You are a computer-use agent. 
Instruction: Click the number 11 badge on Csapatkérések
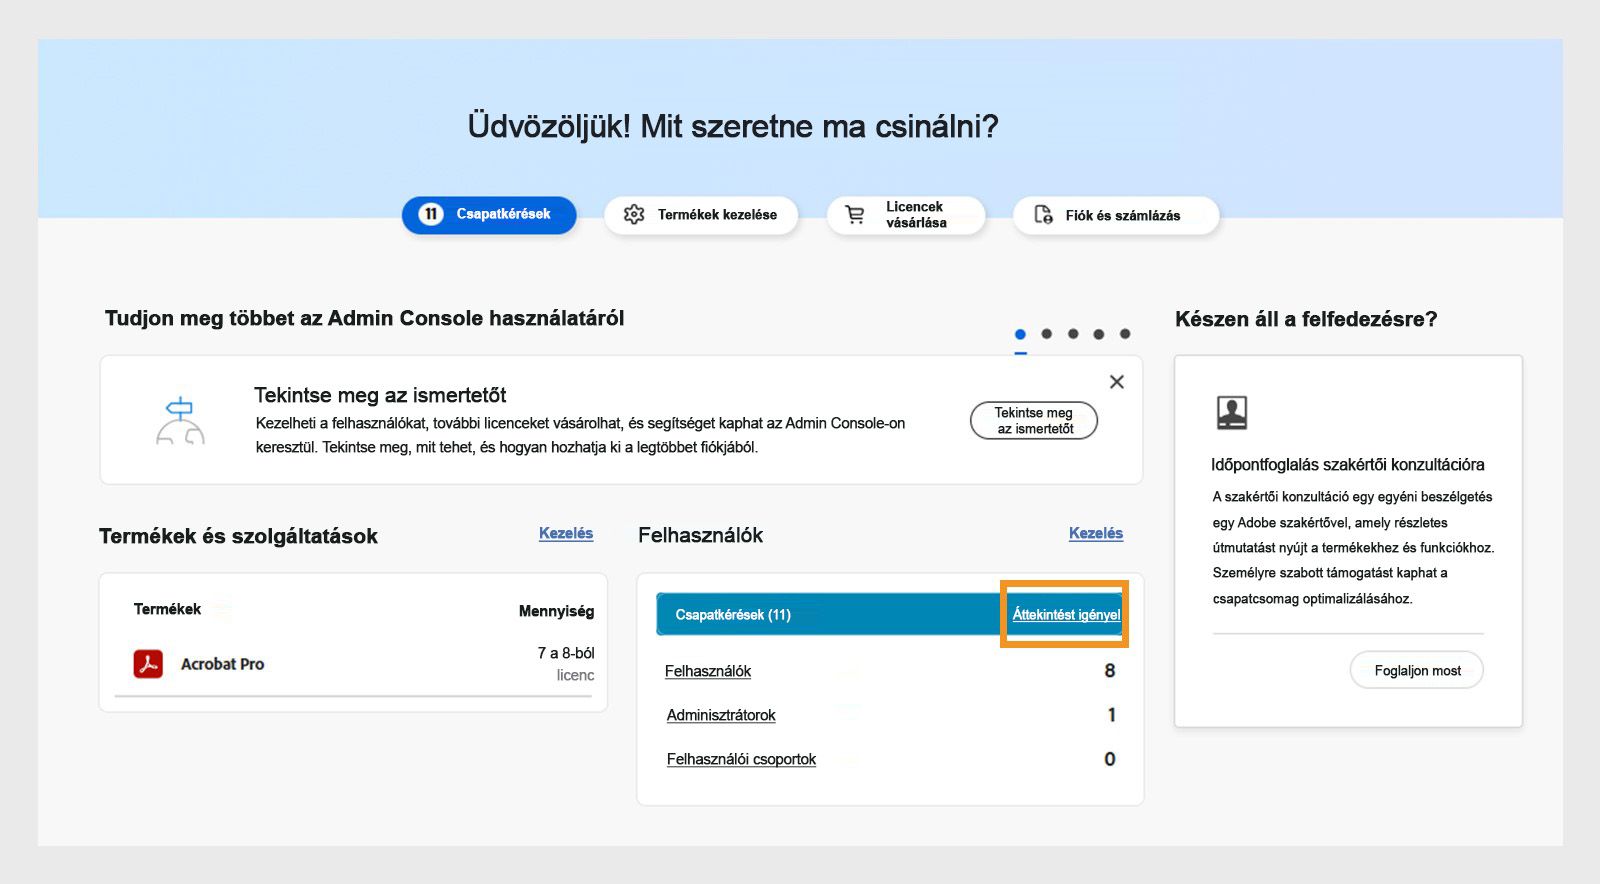pyautogui.click(x=430, y=214)
